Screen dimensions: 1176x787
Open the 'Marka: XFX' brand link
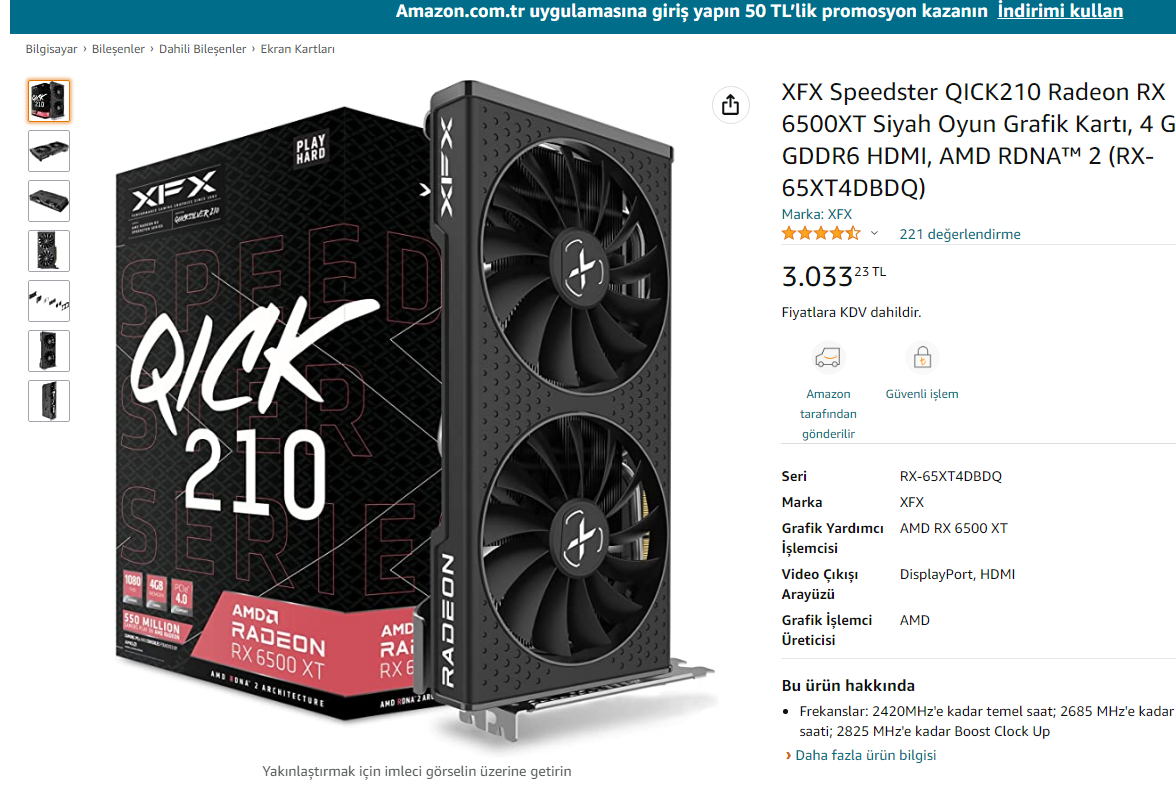pos(816,214)
